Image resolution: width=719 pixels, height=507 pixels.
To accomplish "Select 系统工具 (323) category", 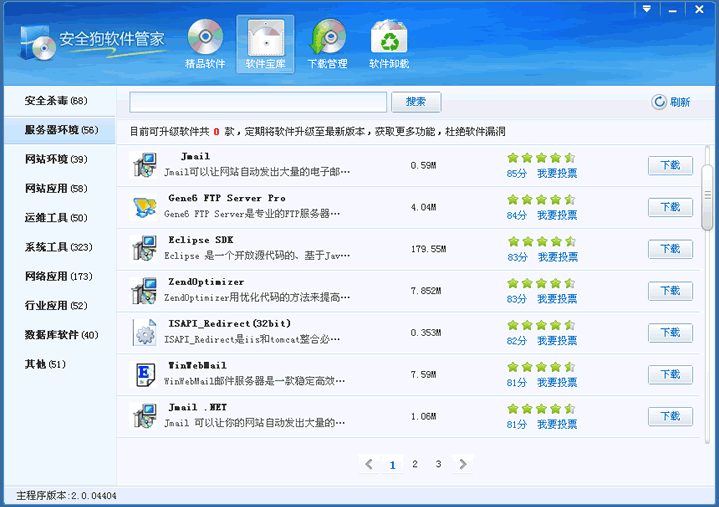I will click(59, 247).
